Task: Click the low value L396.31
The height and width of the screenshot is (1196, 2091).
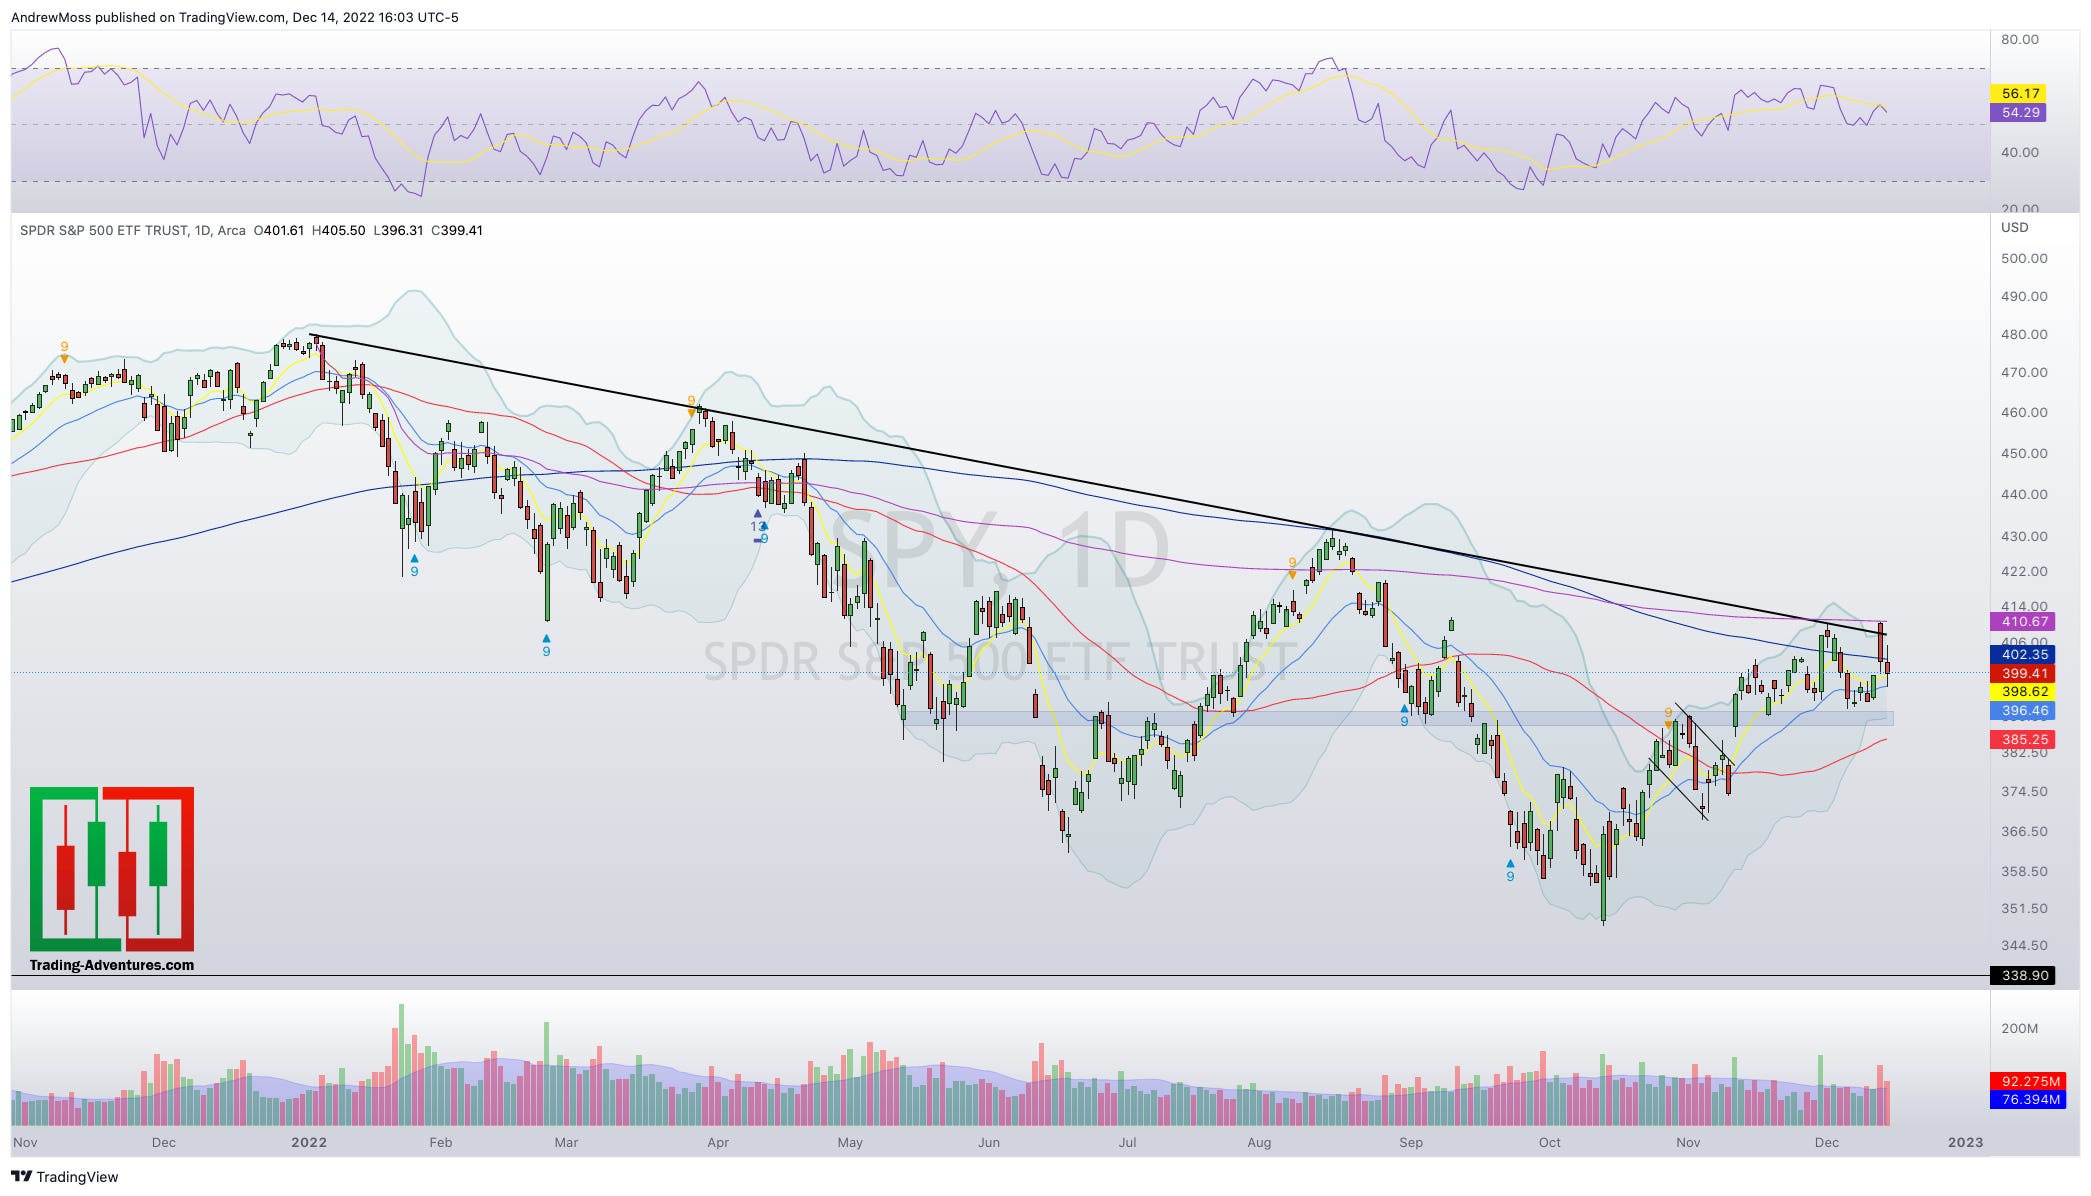Action: click(x=398, y=230)
